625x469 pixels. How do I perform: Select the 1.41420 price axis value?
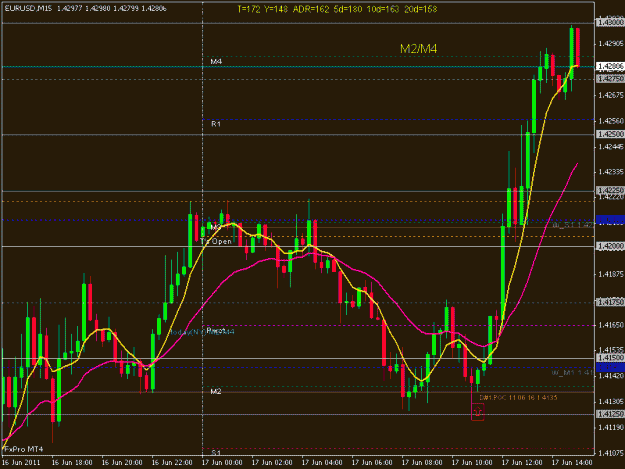click(611, 376)
